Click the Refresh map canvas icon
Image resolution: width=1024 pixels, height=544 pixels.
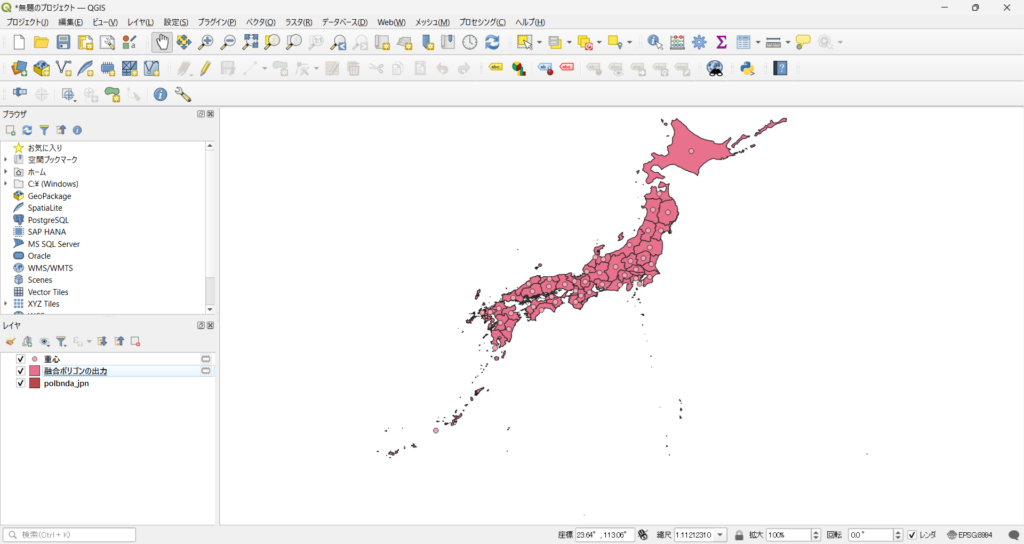click(x=492, y=42)
